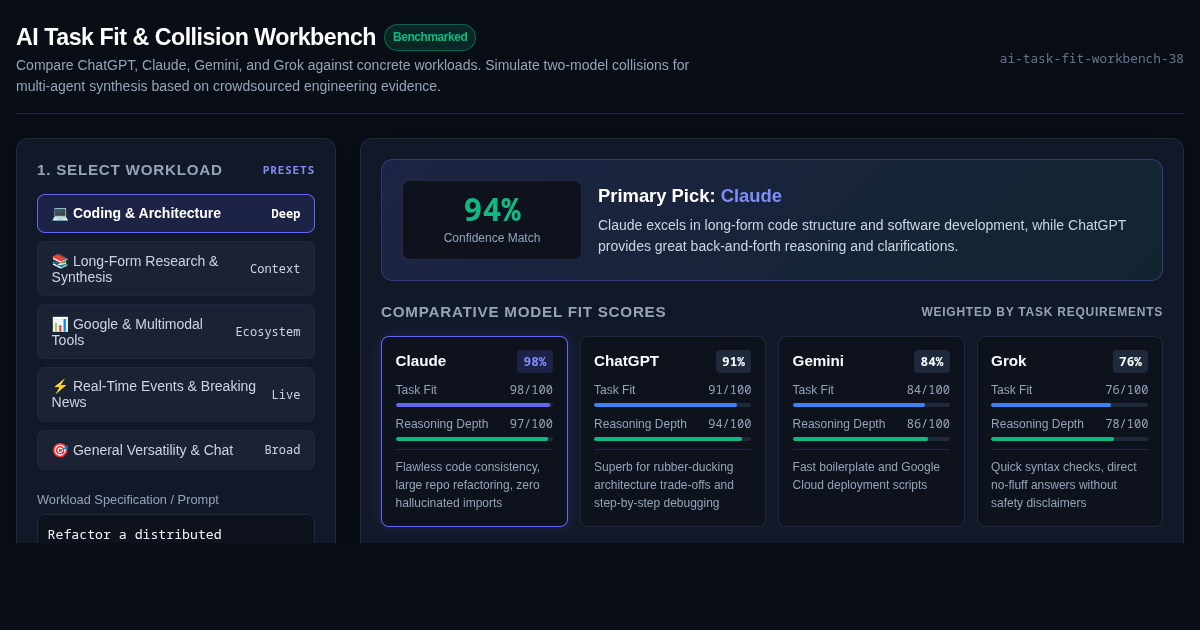1200x630 pixels.
Task: Click the Comparative Model Fit Scores heading
Action: 523,312
